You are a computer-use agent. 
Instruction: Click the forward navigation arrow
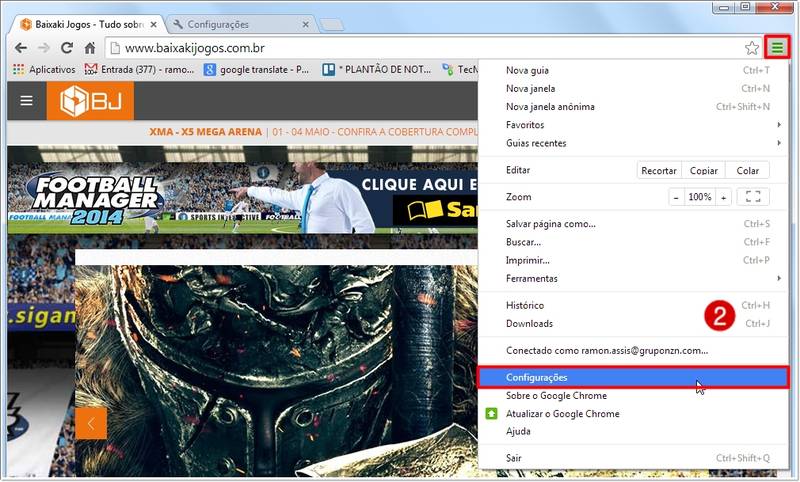tap(44, 48)
